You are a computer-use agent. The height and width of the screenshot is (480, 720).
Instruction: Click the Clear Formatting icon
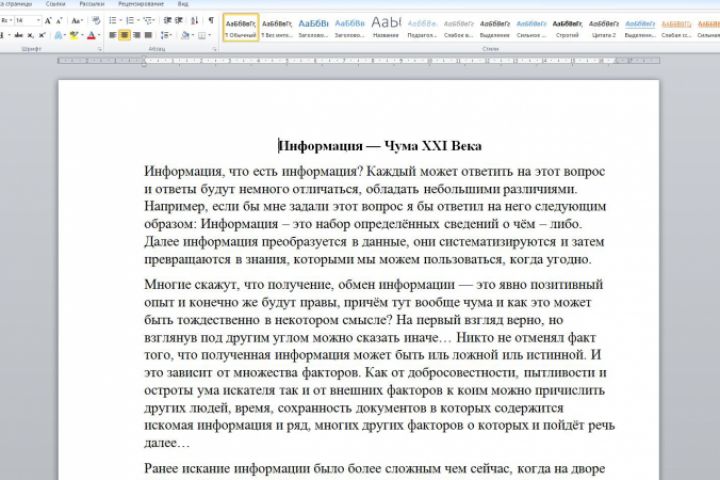[96, 21]
